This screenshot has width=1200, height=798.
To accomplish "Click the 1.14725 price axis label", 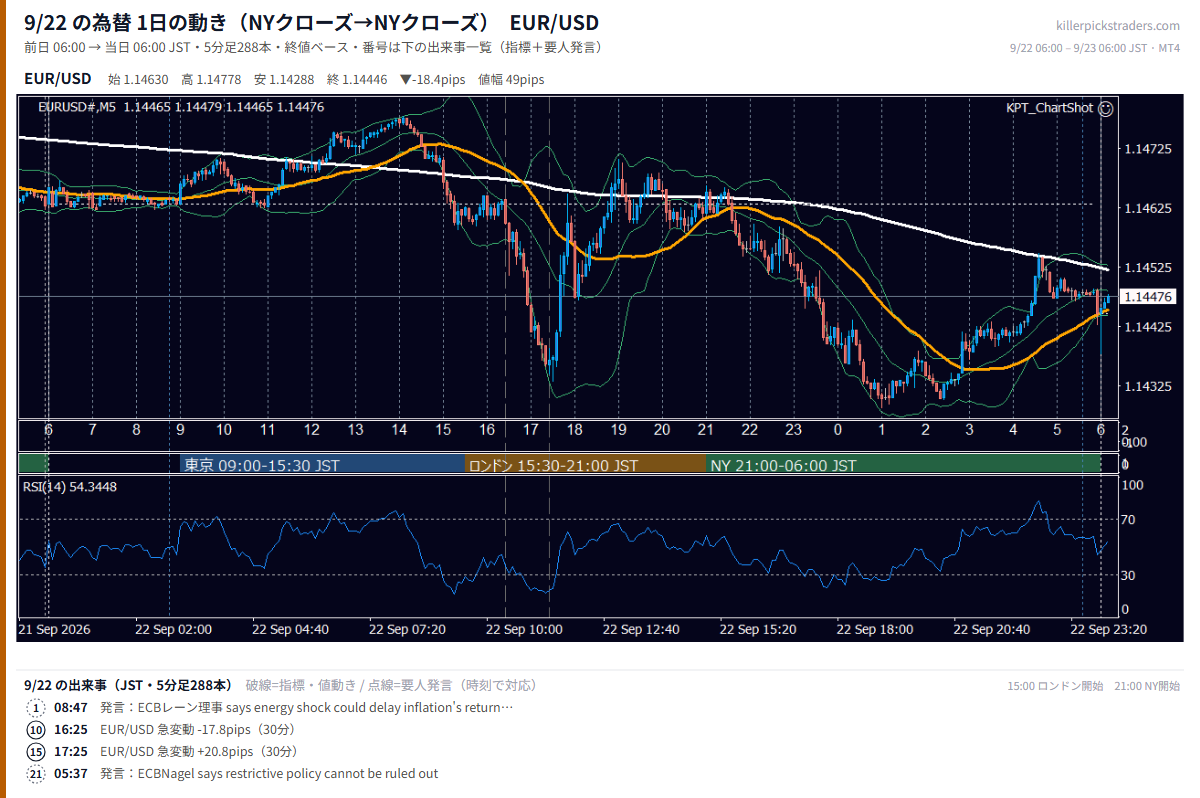I will coord(1146,149).
